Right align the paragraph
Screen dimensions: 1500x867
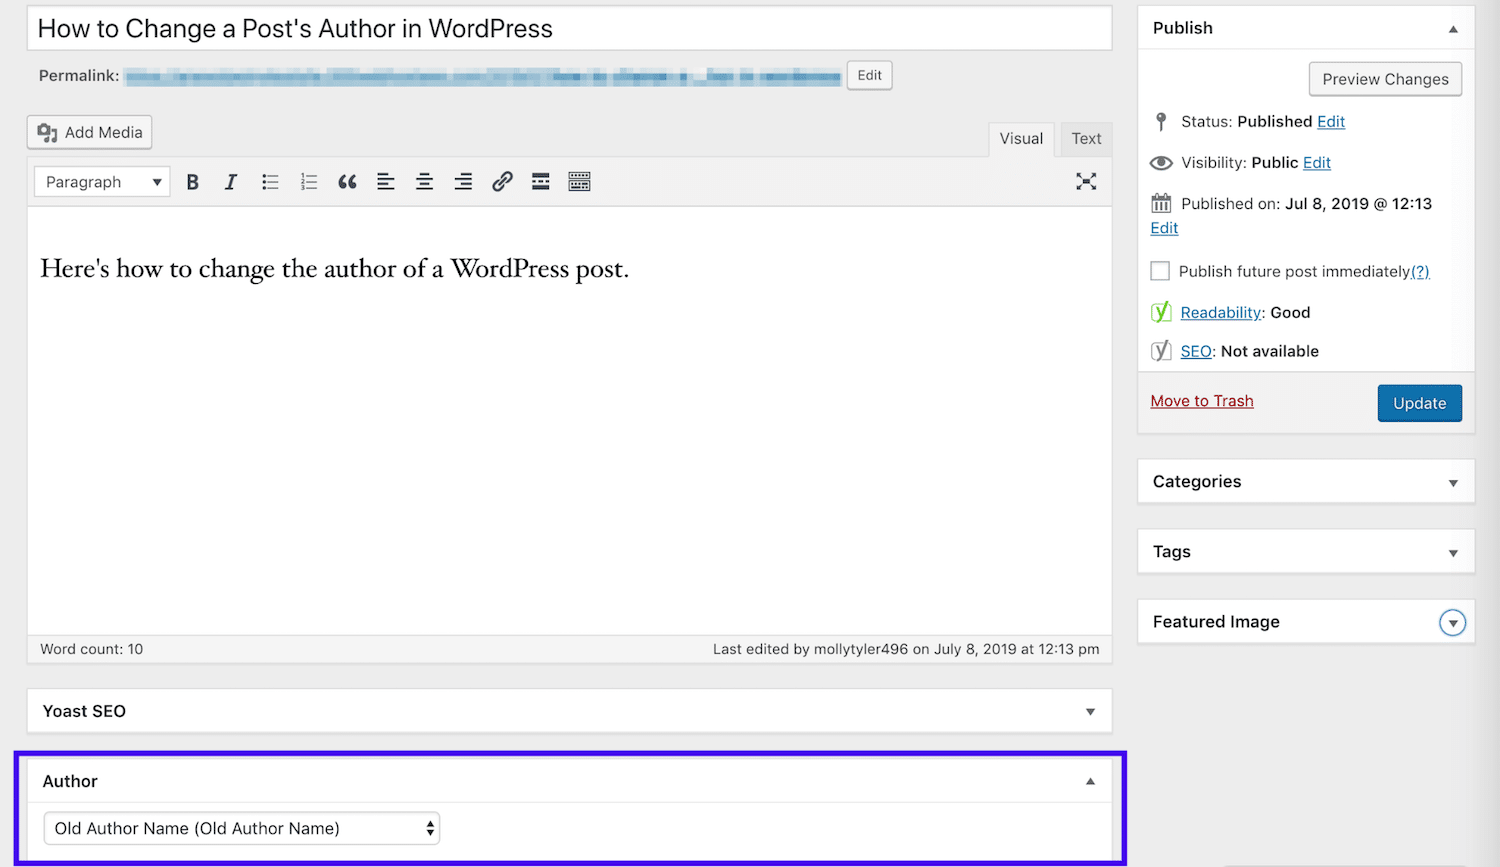tap(462, 181)
